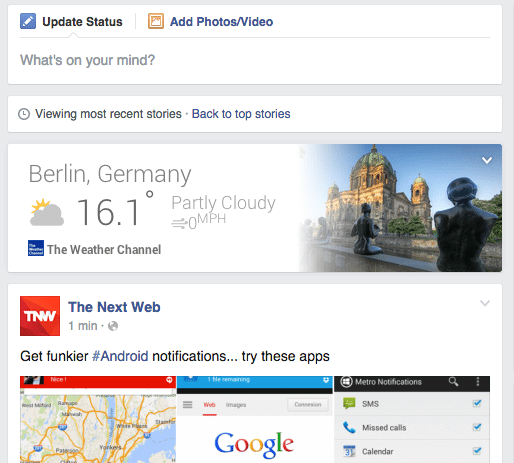Viewport: 514px width, 463px height.
Task: Open The Next Web post options chevron
Action: tap(485, 303)
